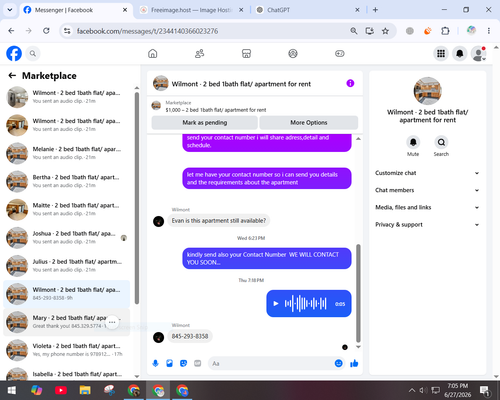Viewport: 500px width, 400px height.
Task: Open the Gaming icon in top navigation
Action: [x=340, y=53]
